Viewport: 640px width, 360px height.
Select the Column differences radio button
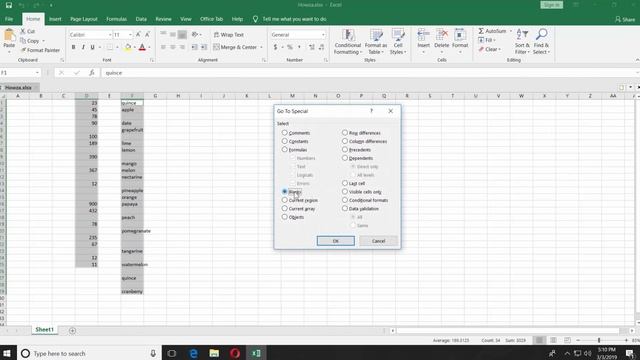click(x=345, y=141)
